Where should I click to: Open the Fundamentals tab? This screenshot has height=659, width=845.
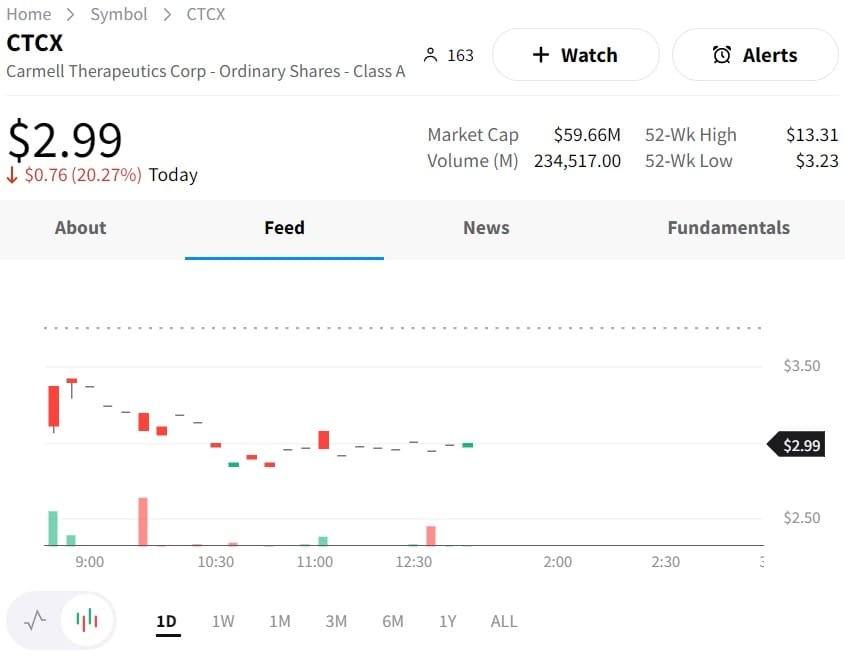[728, 228]
